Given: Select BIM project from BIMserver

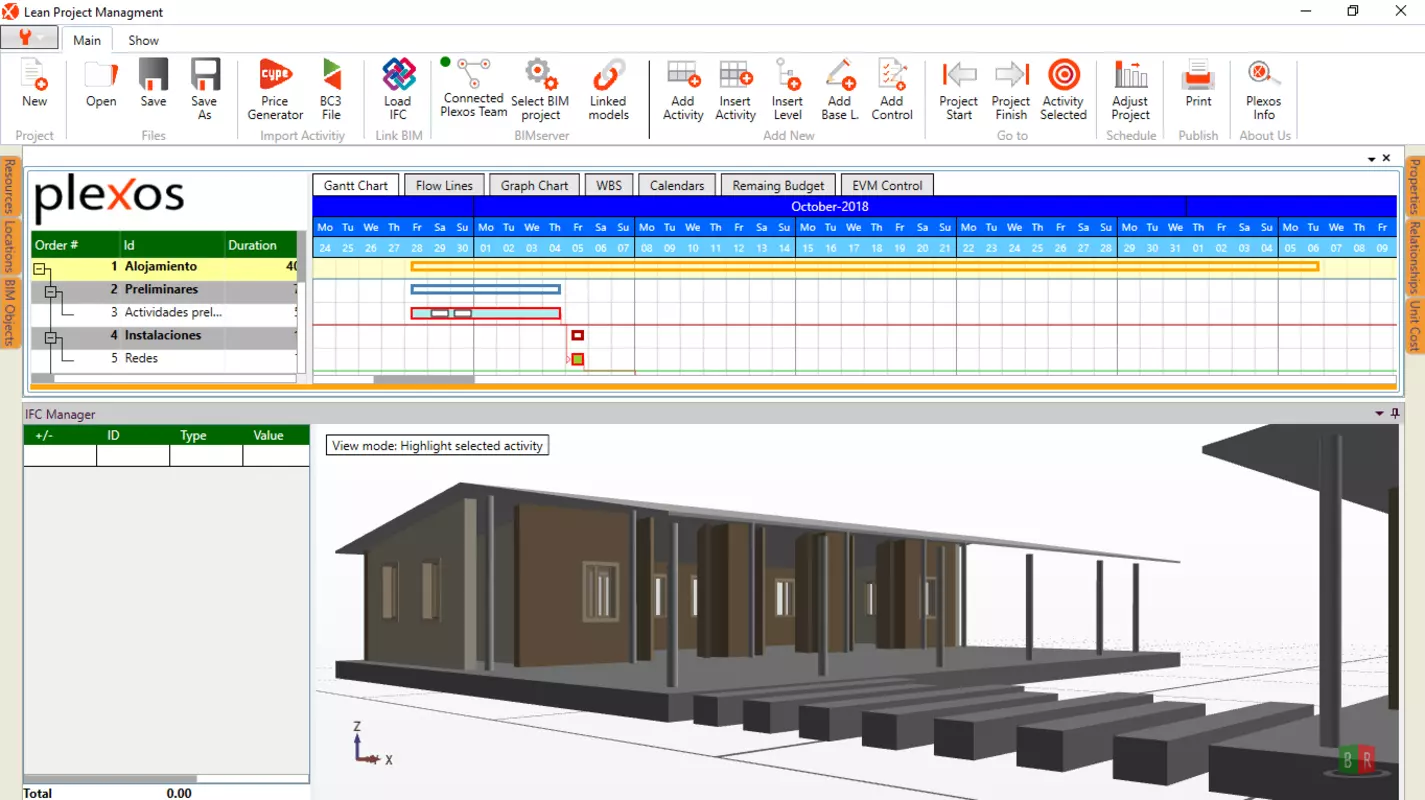Looking at the screenshot, I should point(540,89).
